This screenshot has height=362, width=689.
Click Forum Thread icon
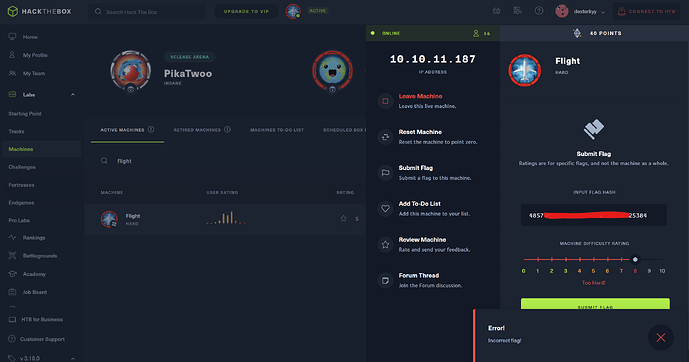coord(385,280)
